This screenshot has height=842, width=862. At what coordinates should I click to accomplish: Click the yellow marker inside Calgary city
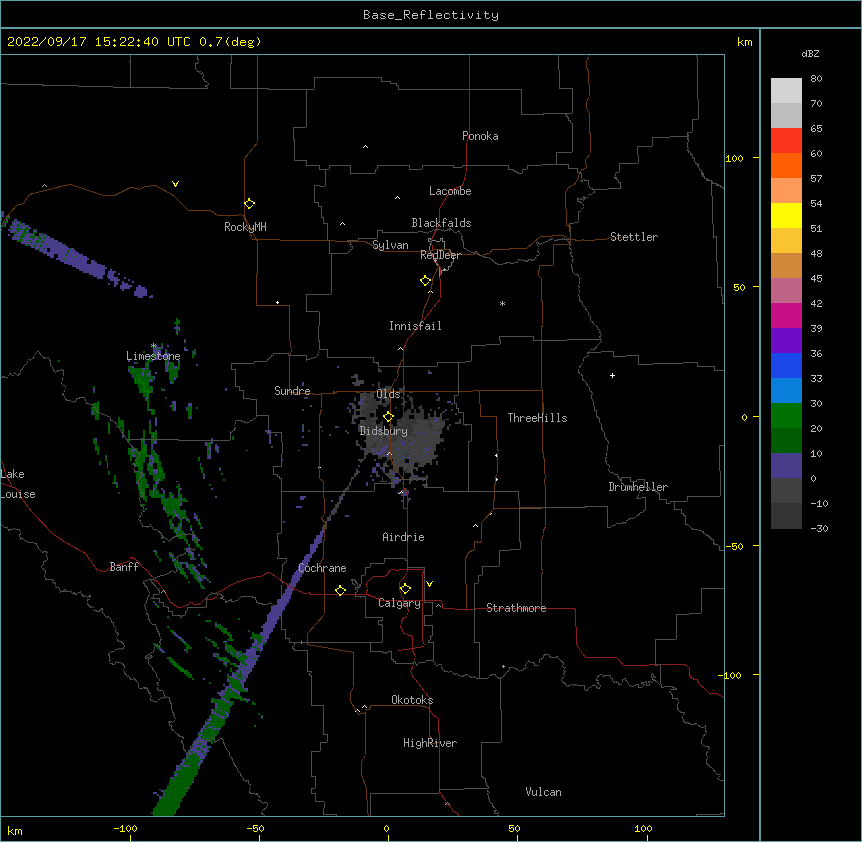405,589
